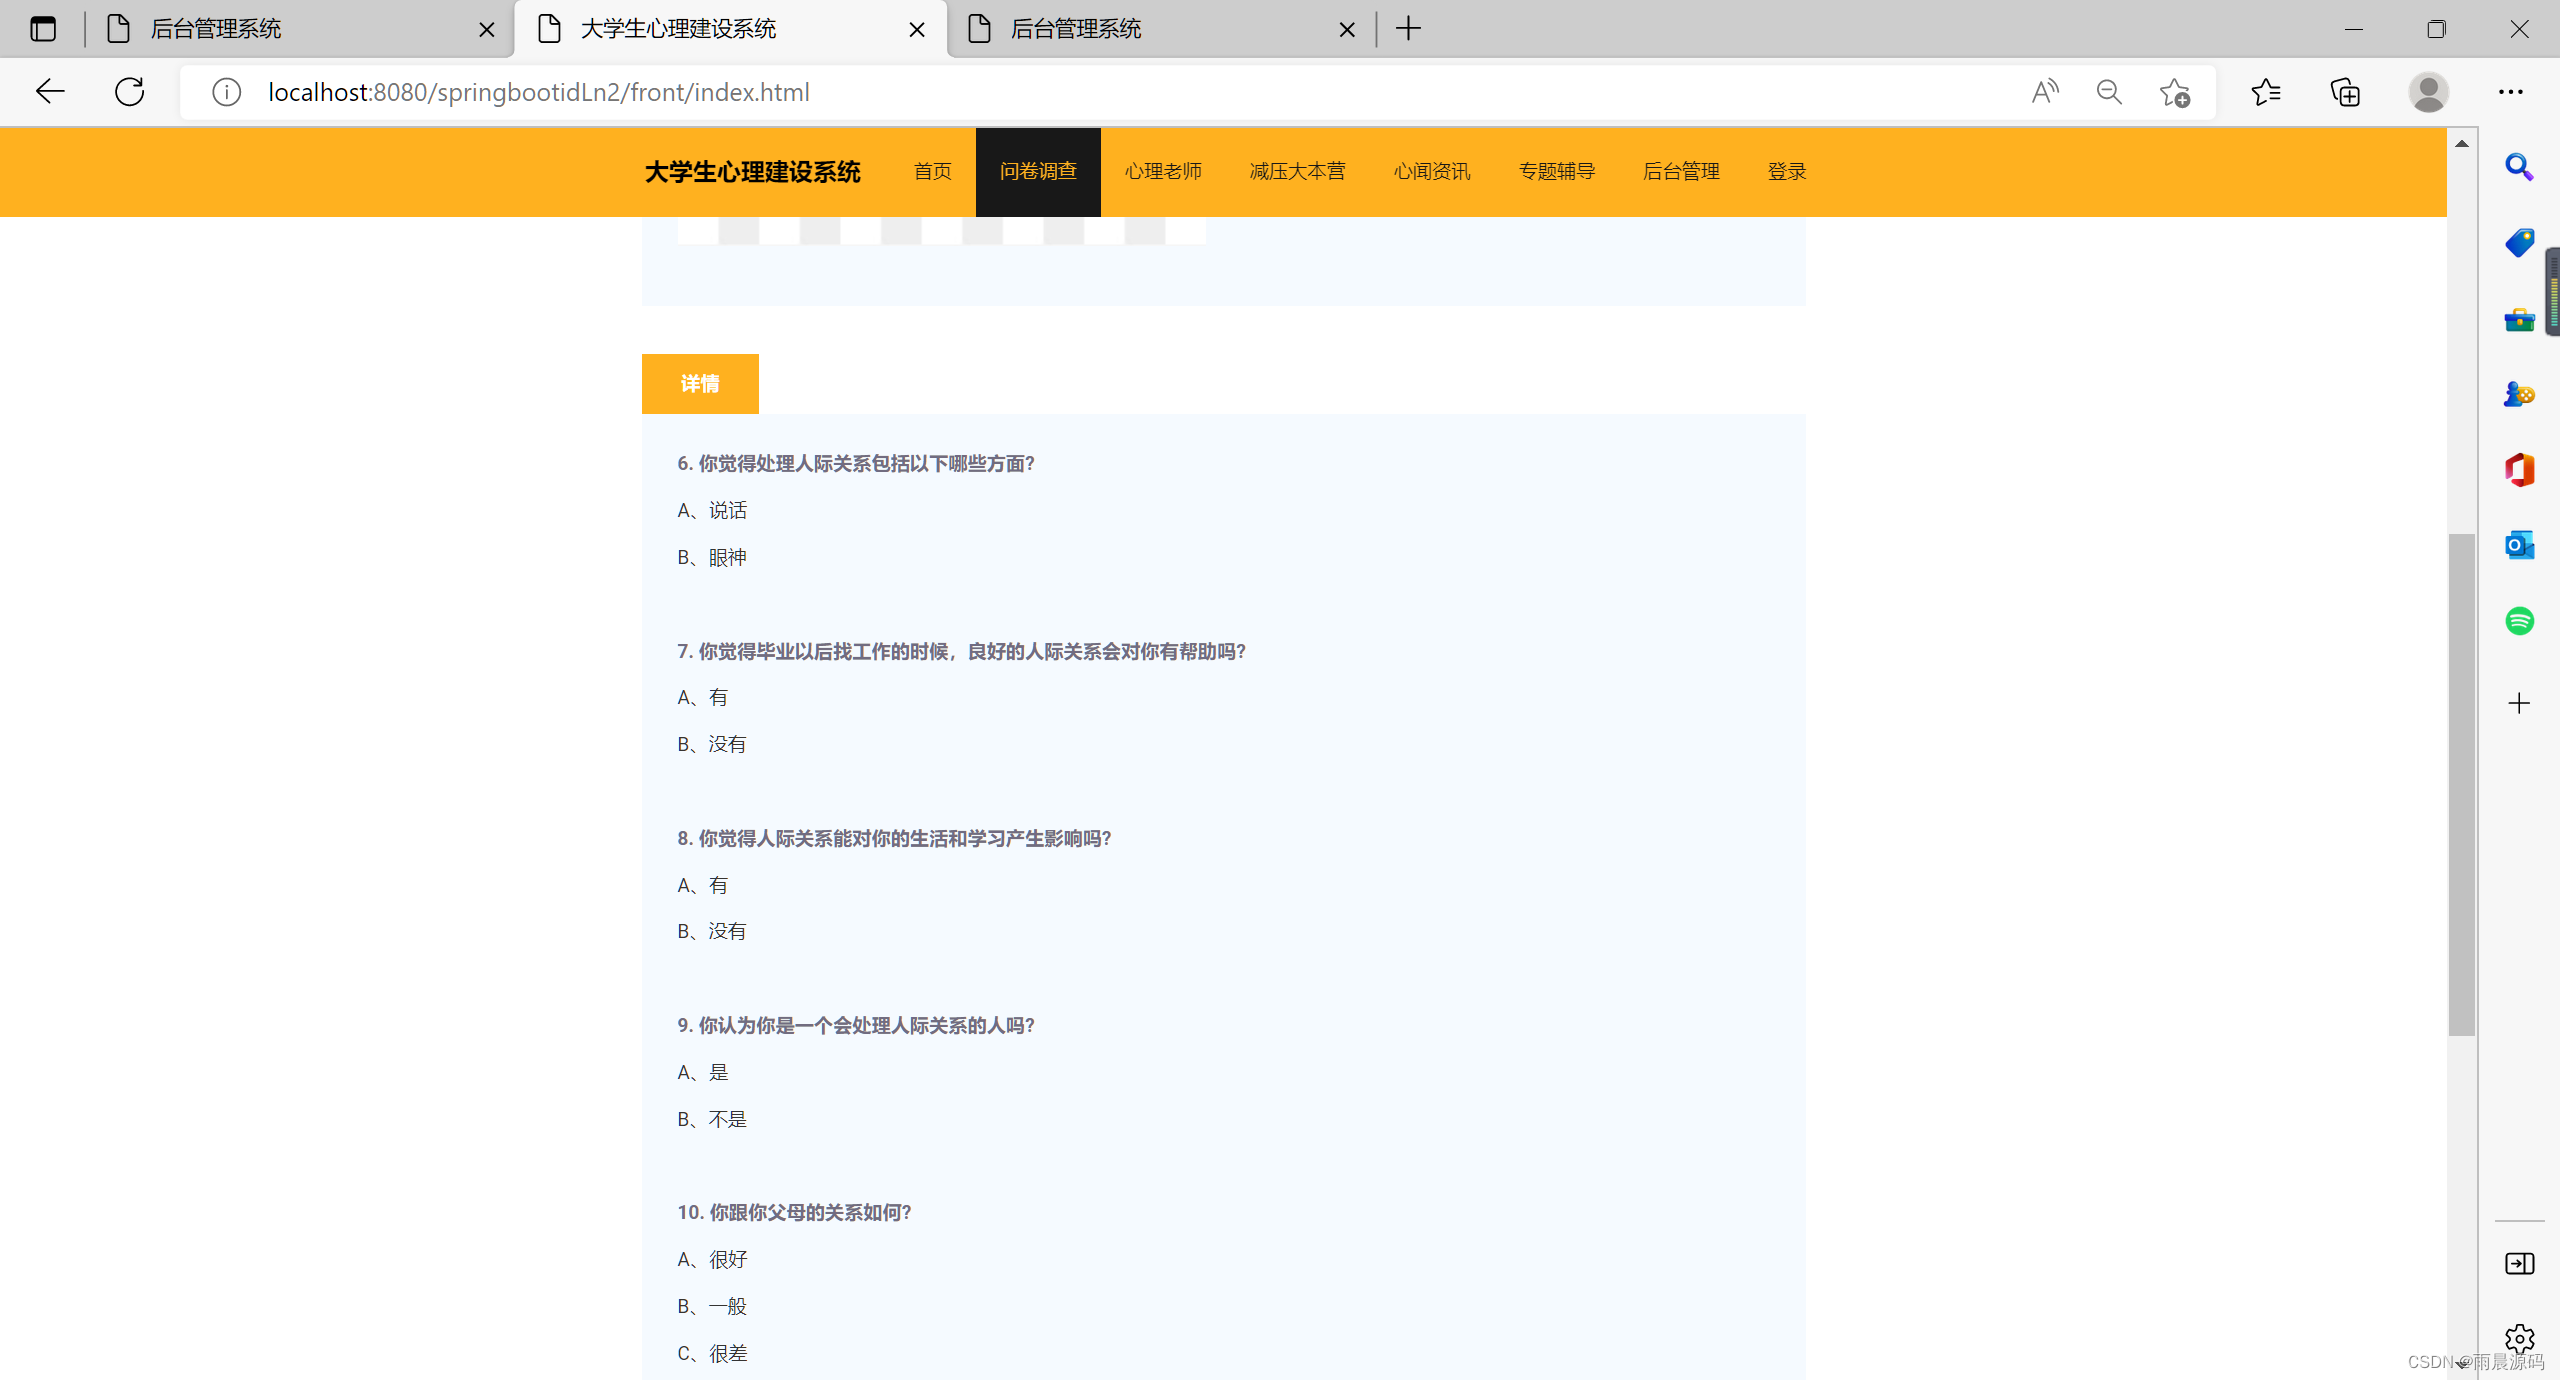Open sidebar settings gear
The width and height of the screenshot is (2560, 1380).
(2519, 1338)
